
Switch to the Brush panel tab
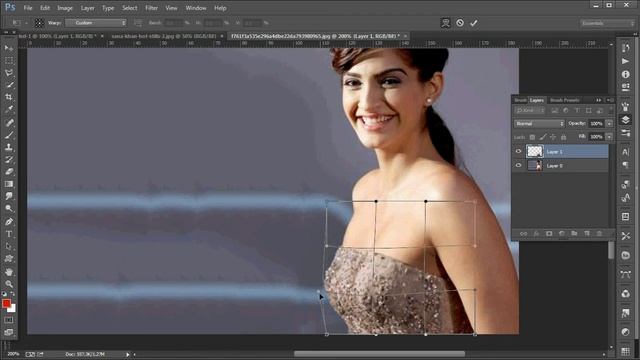(x=520, y=100)
